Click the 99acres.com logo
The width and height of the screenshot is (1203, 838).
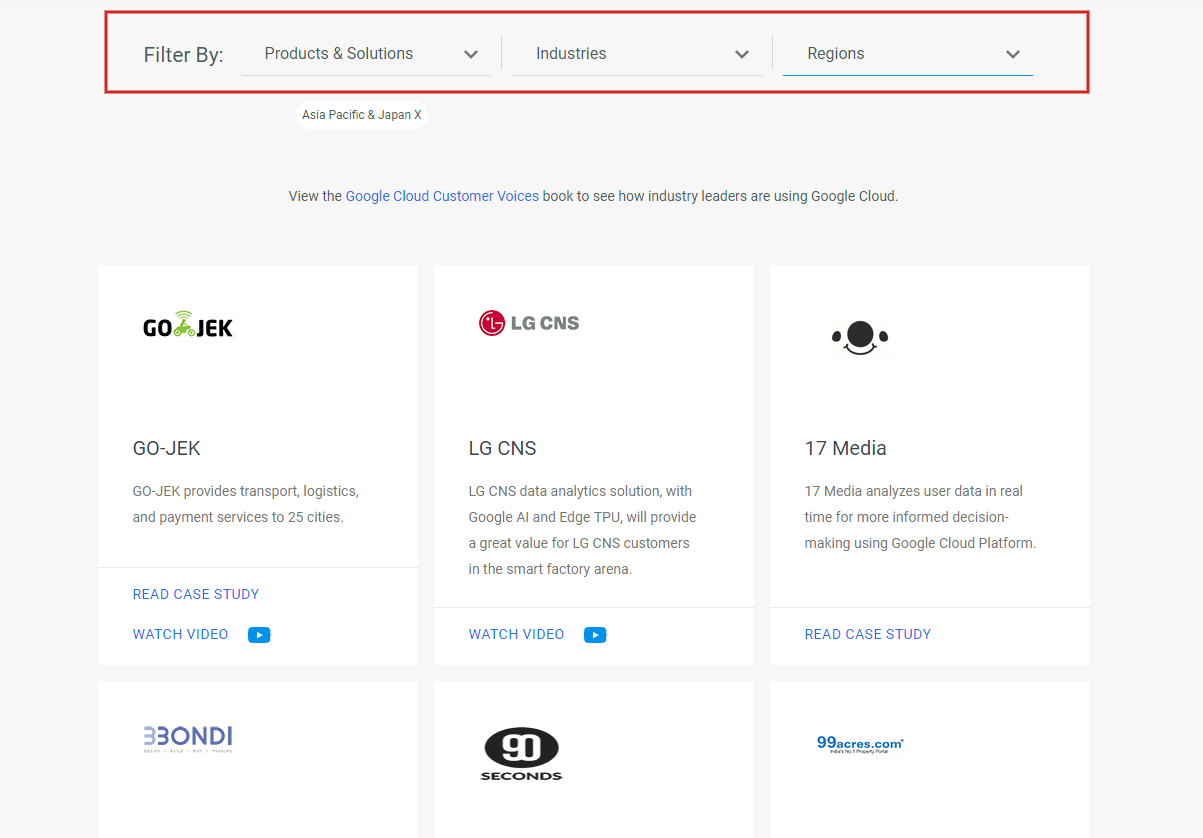pos(860,743)
